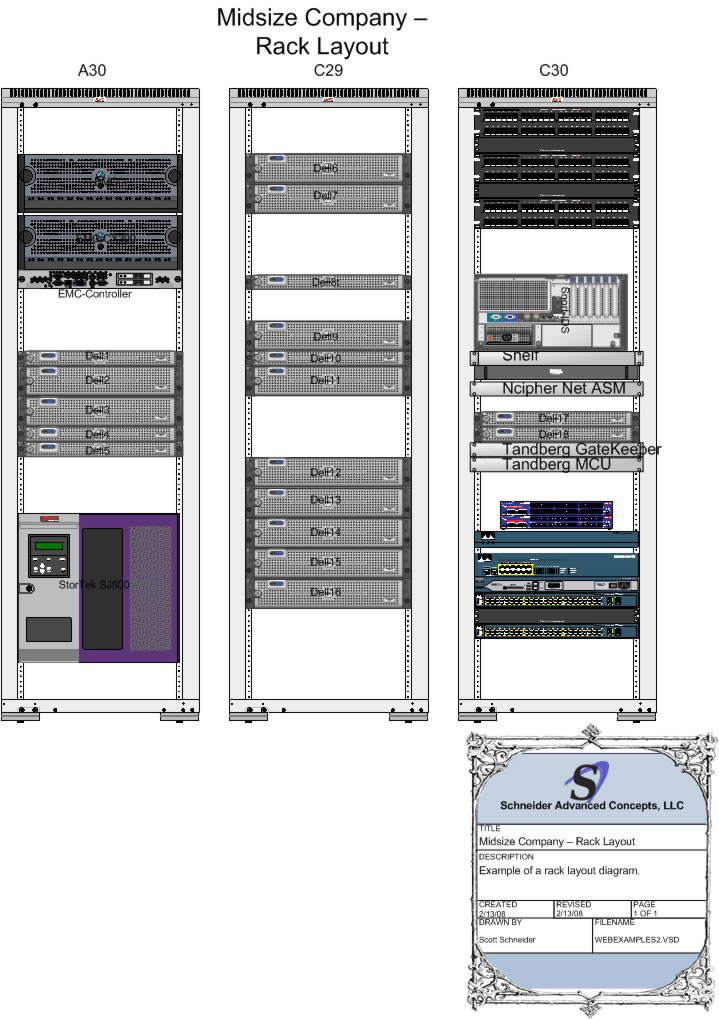Image resolution: width=719 pixels, height=1019 pixels.
Task: Click the Dell14 server unit
Action: 328,532
